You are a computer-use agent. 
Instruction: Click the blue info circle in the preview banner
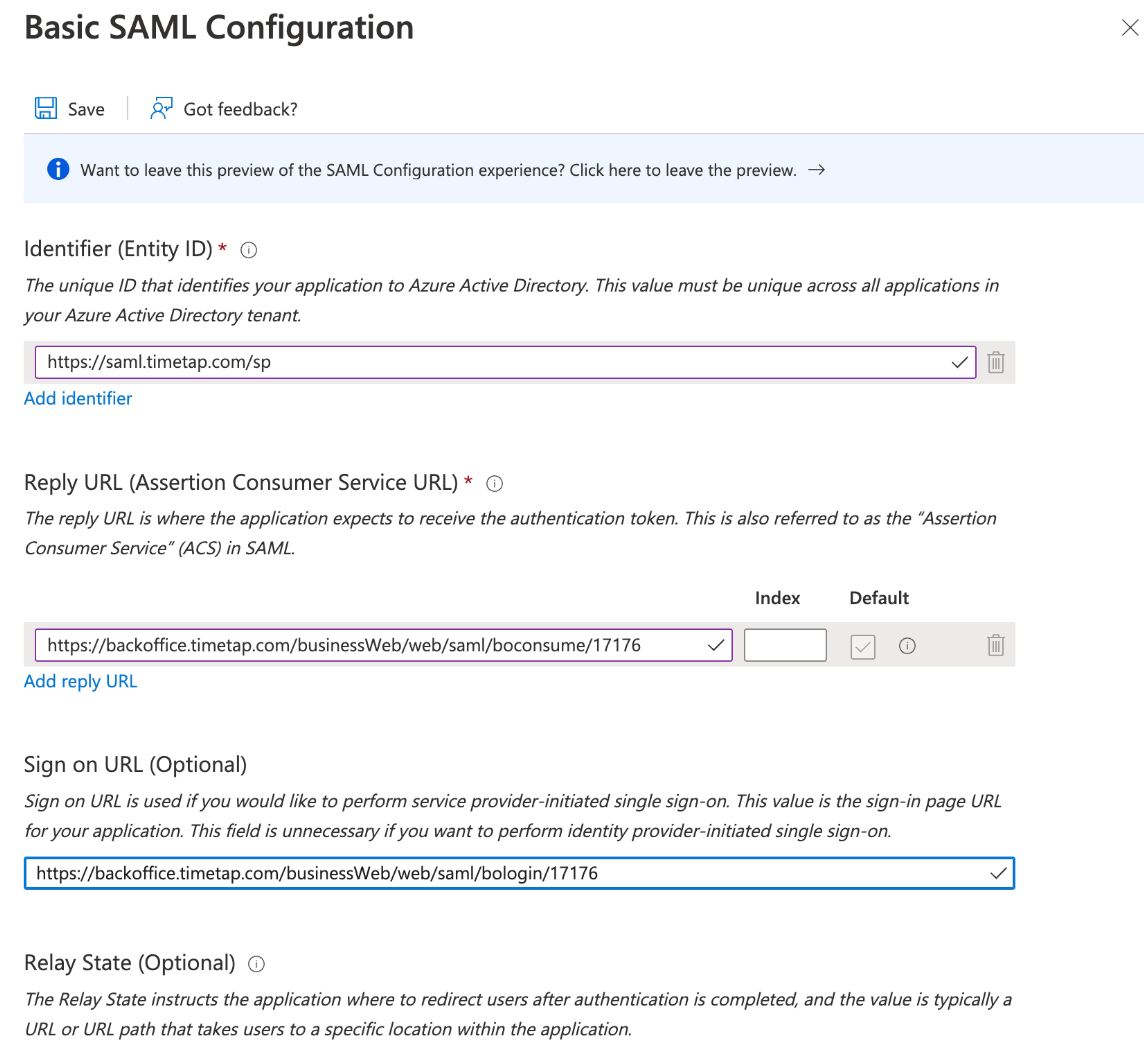point(58,169)
